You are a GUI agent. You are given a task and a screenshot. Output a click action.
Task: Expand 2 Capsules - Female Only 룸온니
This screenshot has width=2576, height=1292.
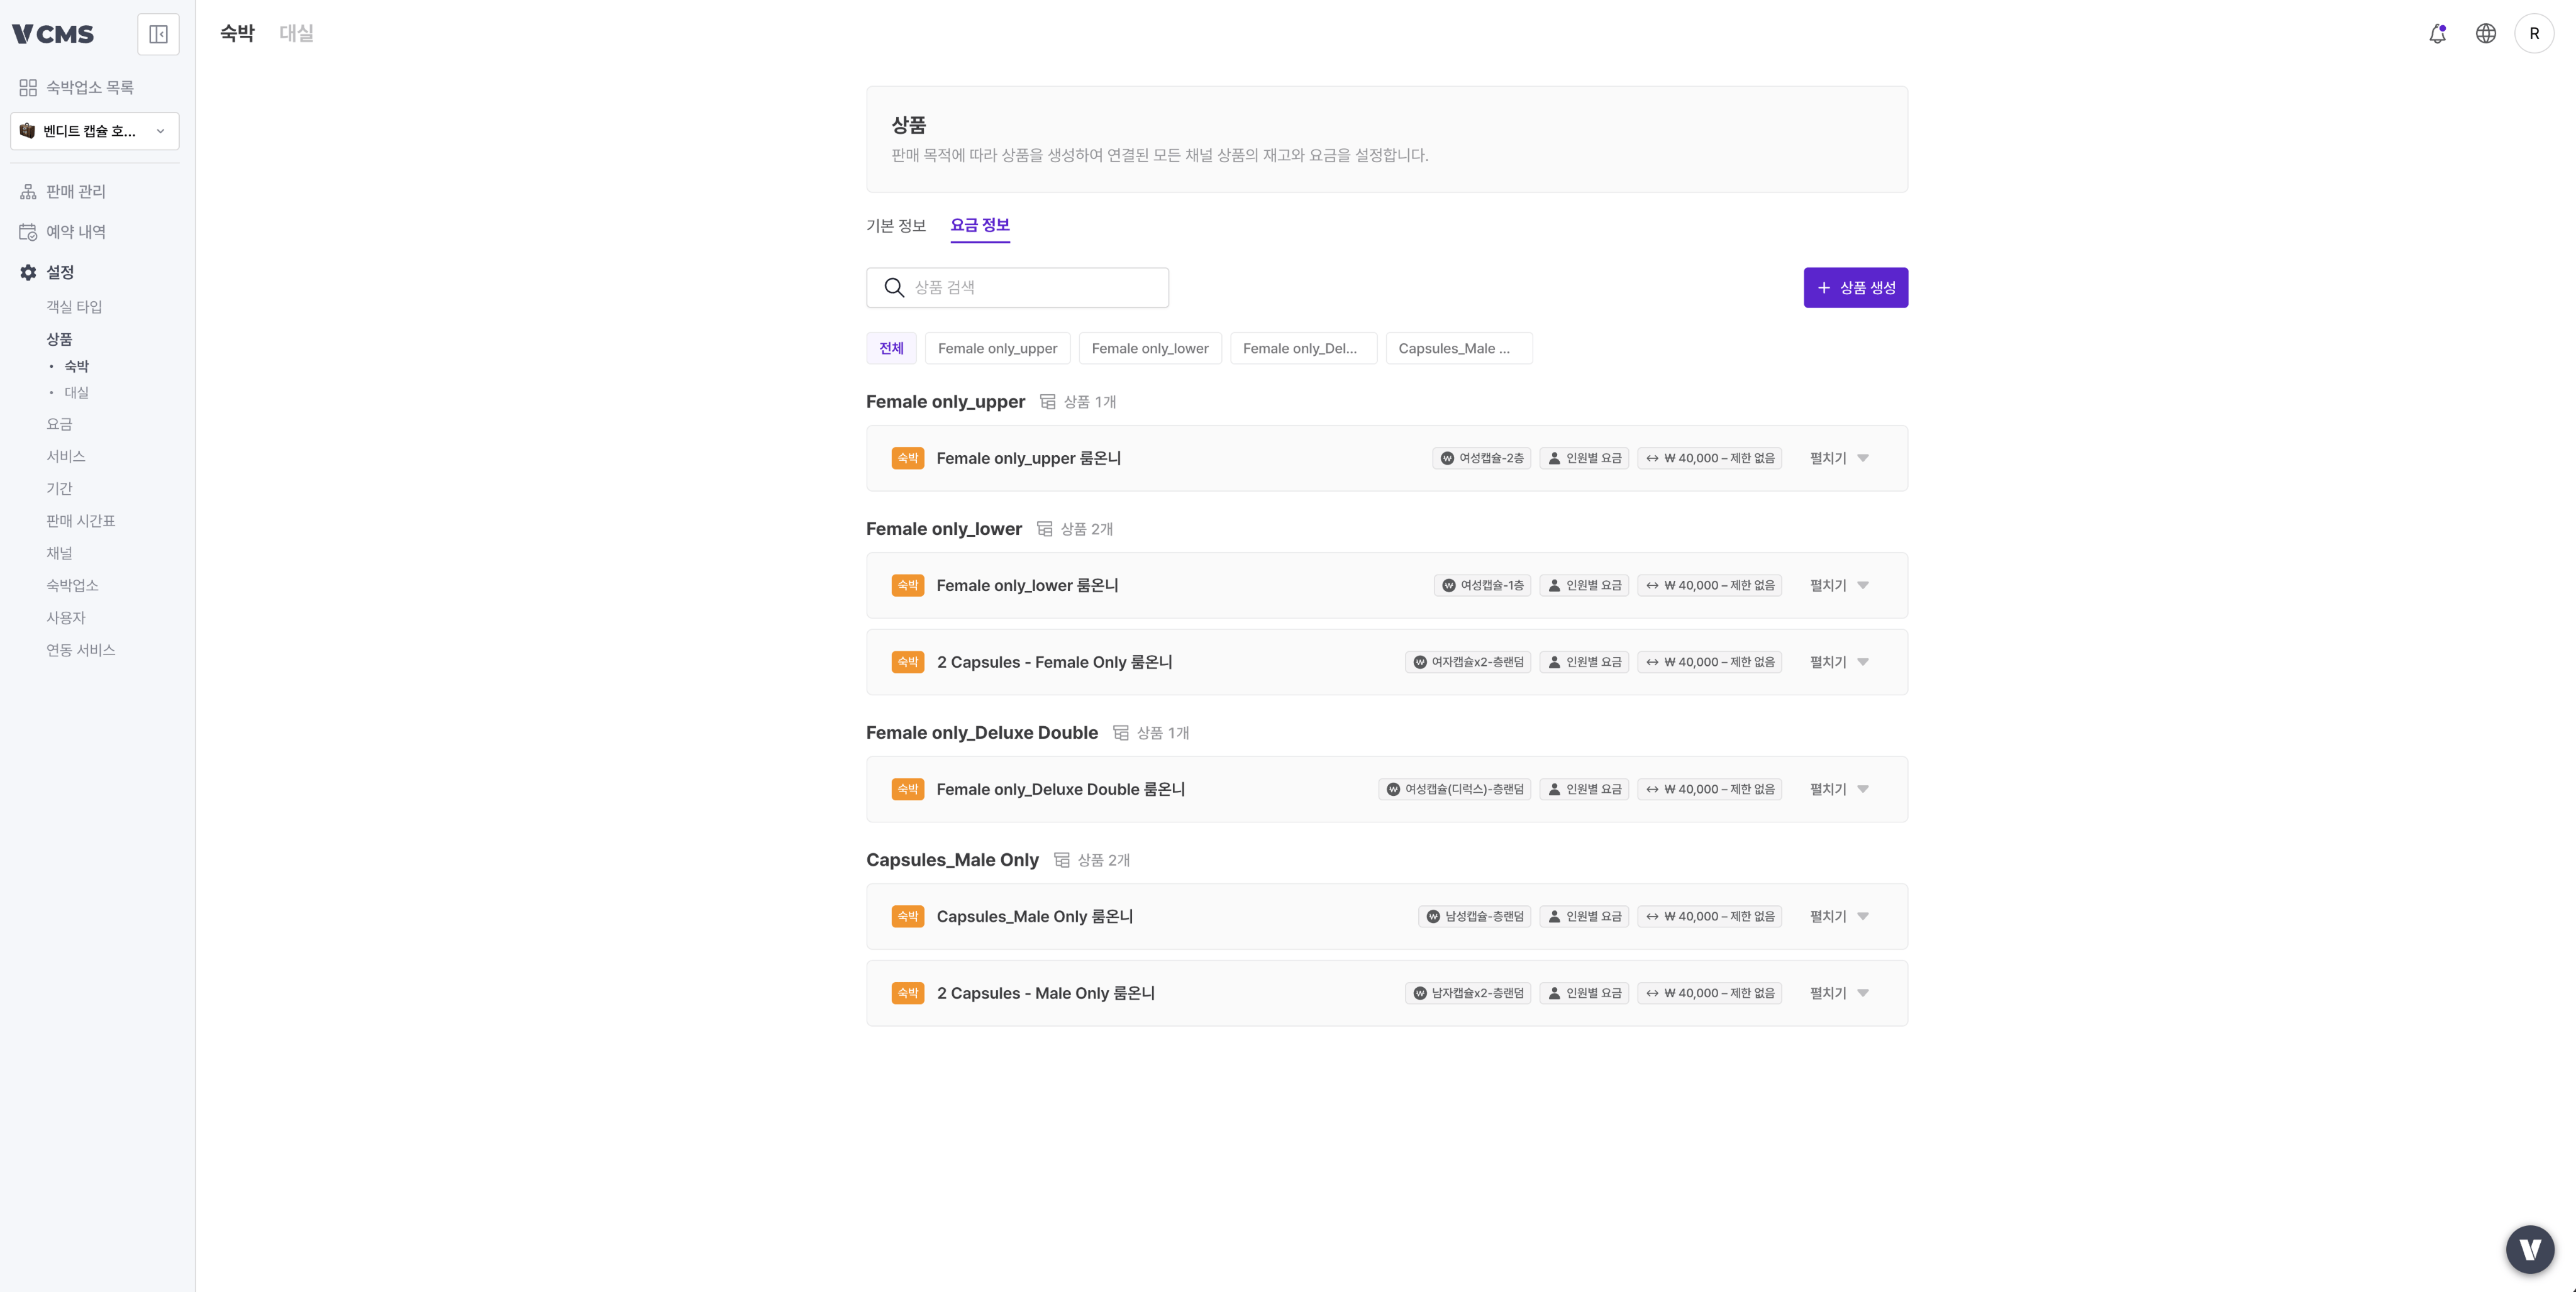pyautogui.click(x=1838, y=662)
